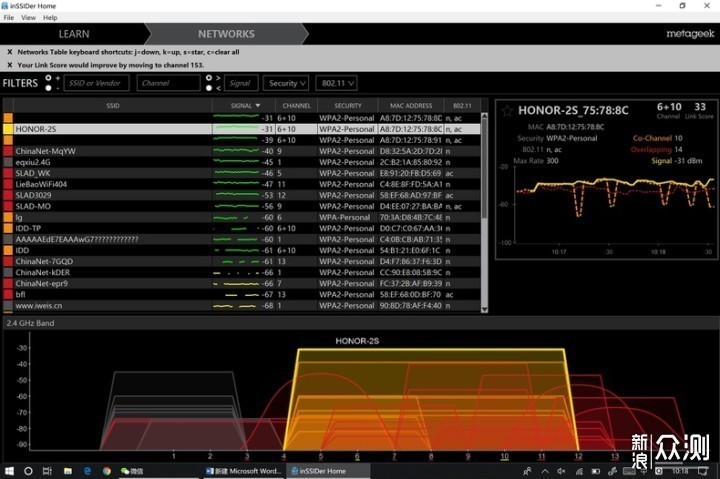Select the less-than signal filter radio
The height and width of the screenshot is (479, 720).
coord(209,88)
